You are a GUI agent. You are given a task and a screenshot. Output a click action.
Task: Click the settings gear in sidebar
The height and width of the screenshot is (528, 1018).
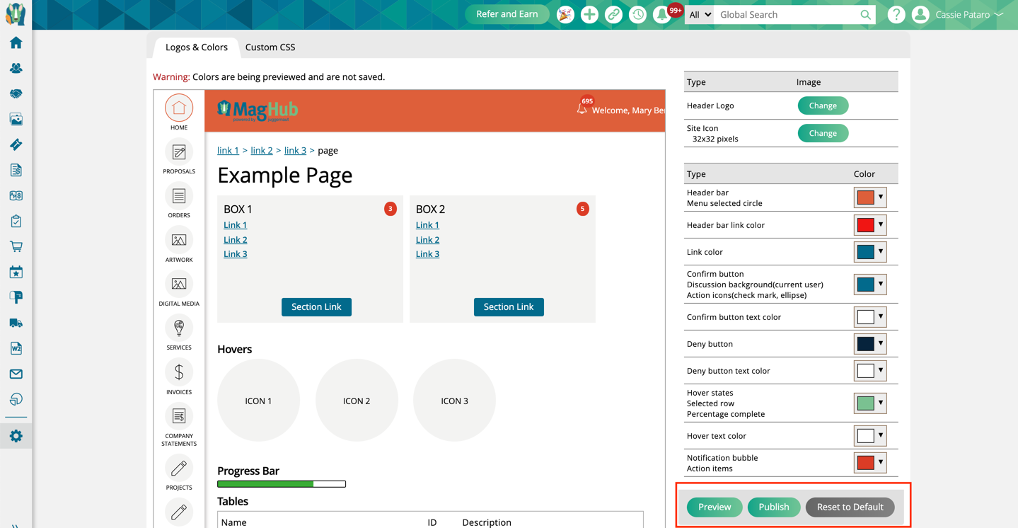tap(15, 437)
